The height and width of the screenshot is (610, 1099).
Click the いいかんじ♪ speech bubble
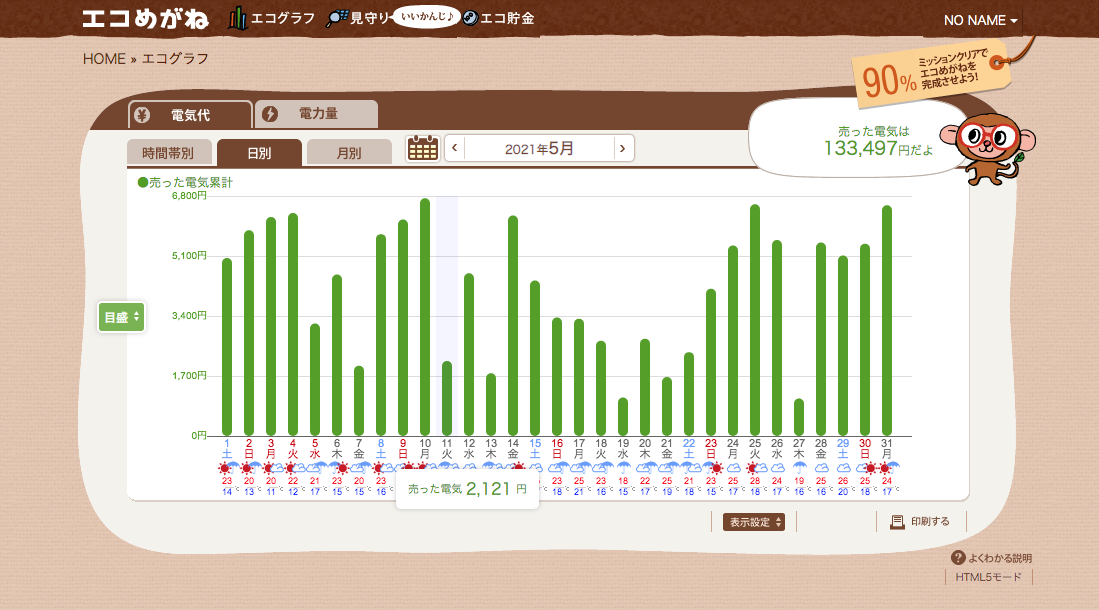click(x=426, y=17)
